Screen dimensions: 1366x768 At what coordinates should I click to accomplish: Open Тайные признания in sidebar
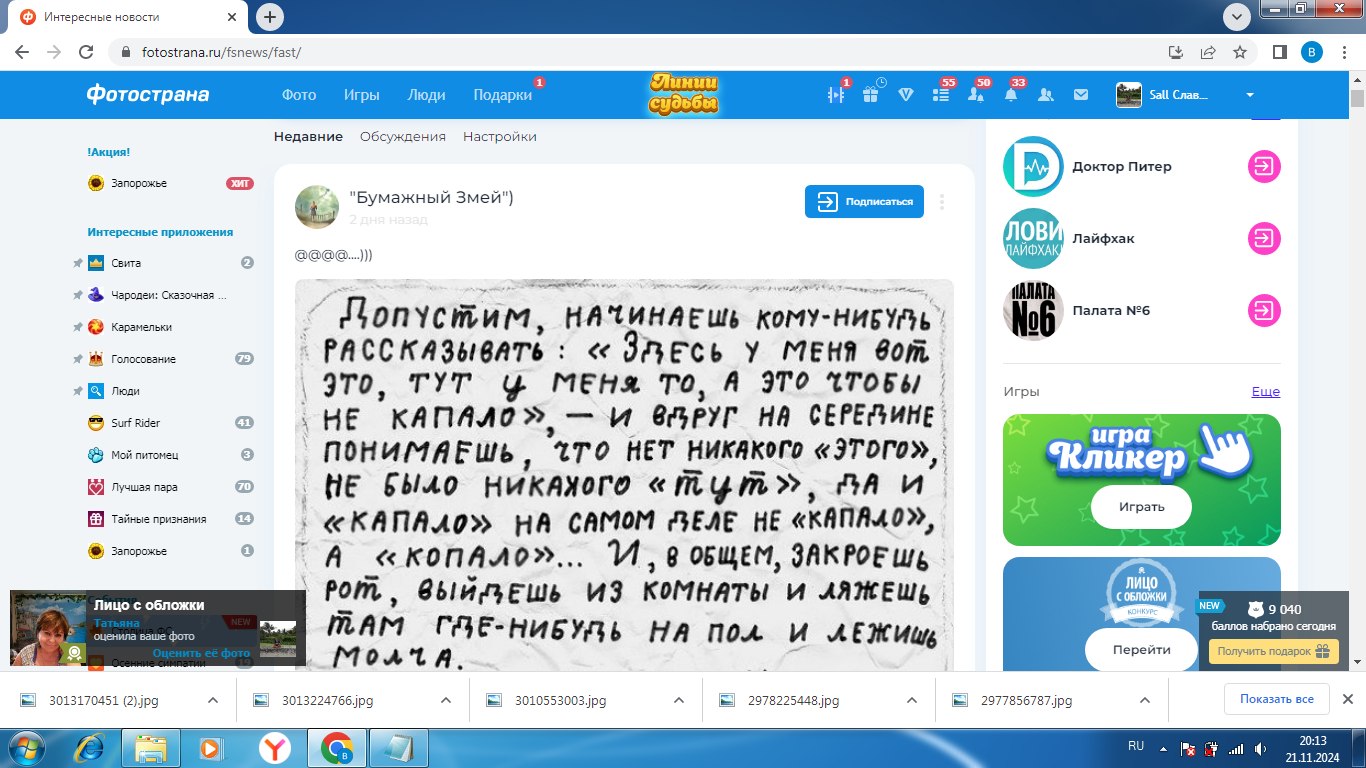pos(158,519)
